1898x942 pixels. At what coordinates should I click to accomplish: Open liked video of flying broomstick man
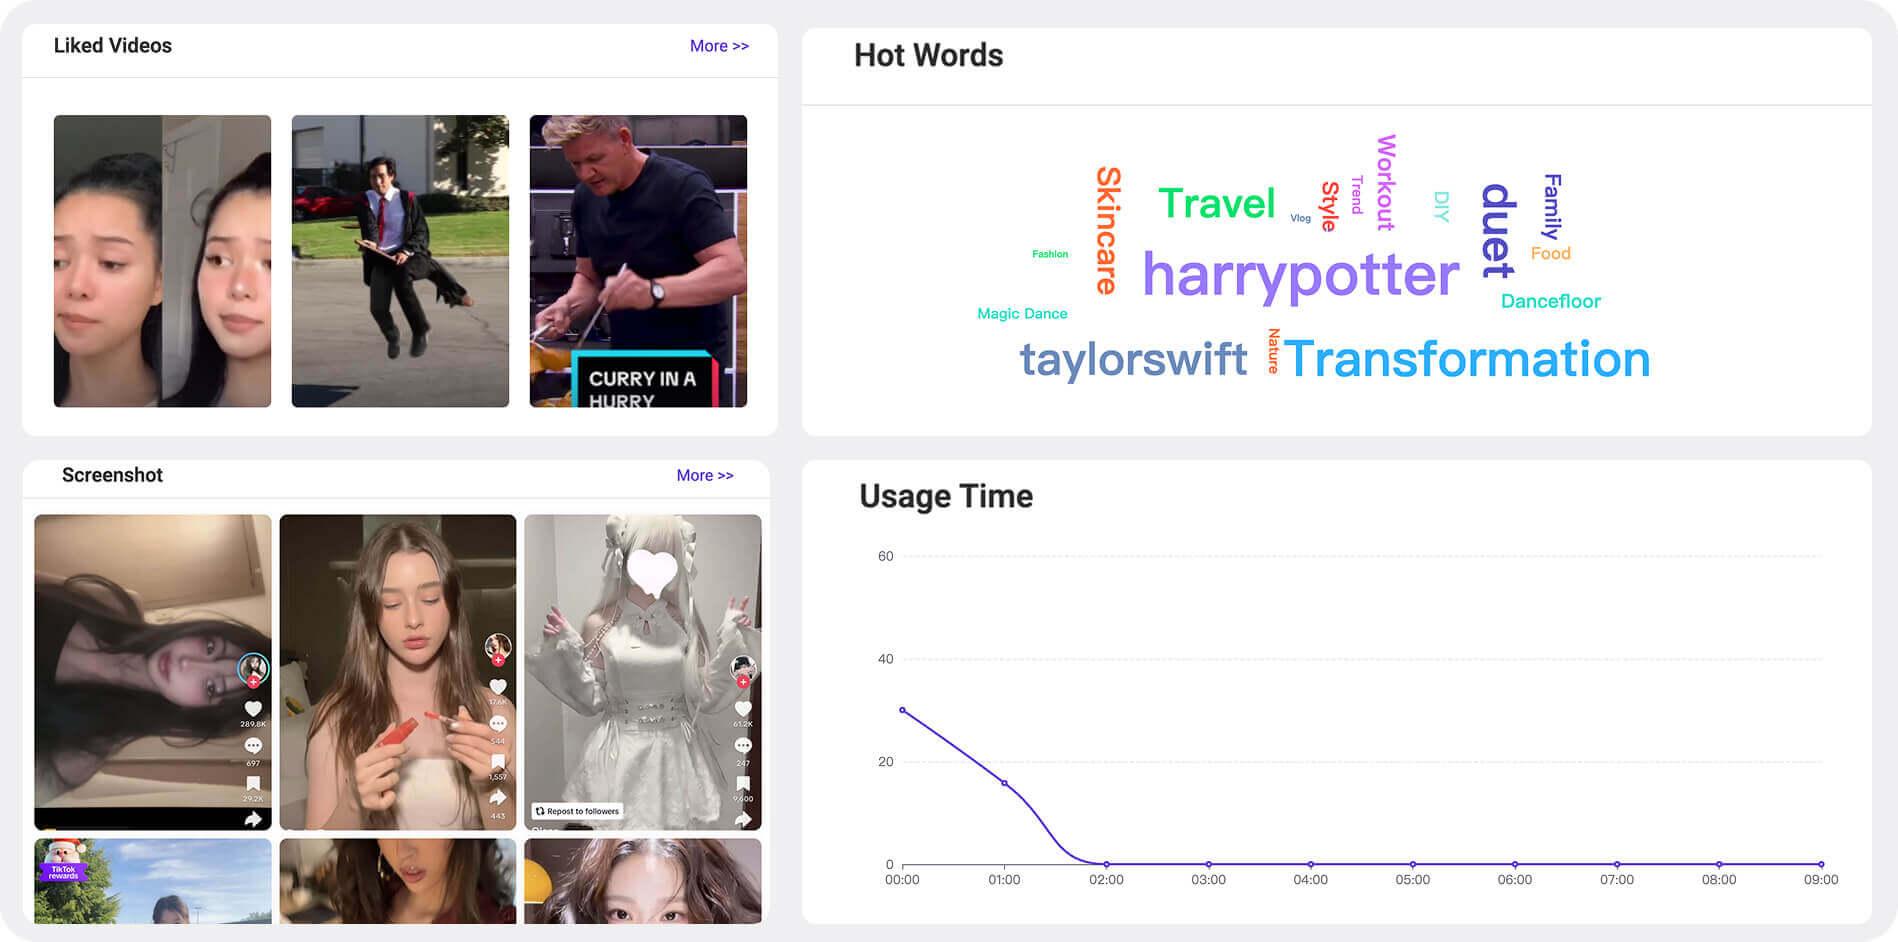point(400,261)
